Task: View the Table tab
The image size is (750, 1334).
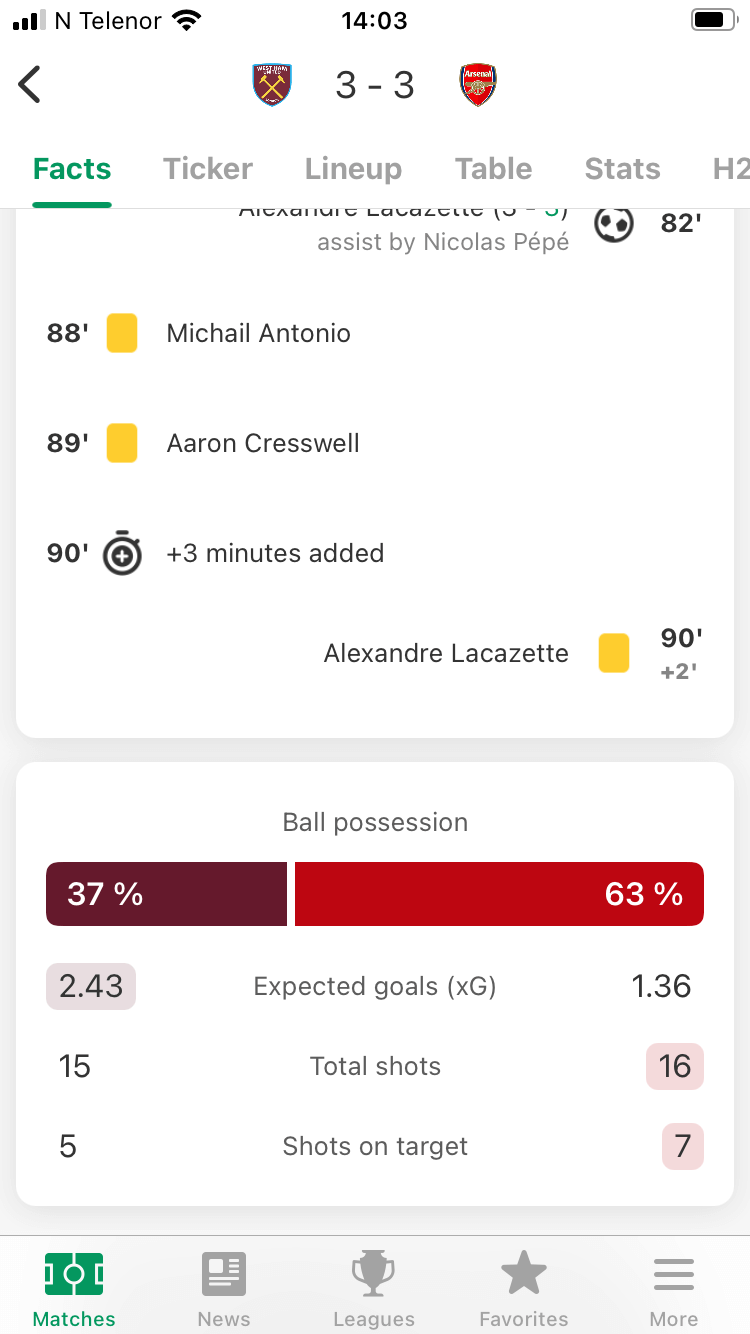Action: click(x=493, y=168)
